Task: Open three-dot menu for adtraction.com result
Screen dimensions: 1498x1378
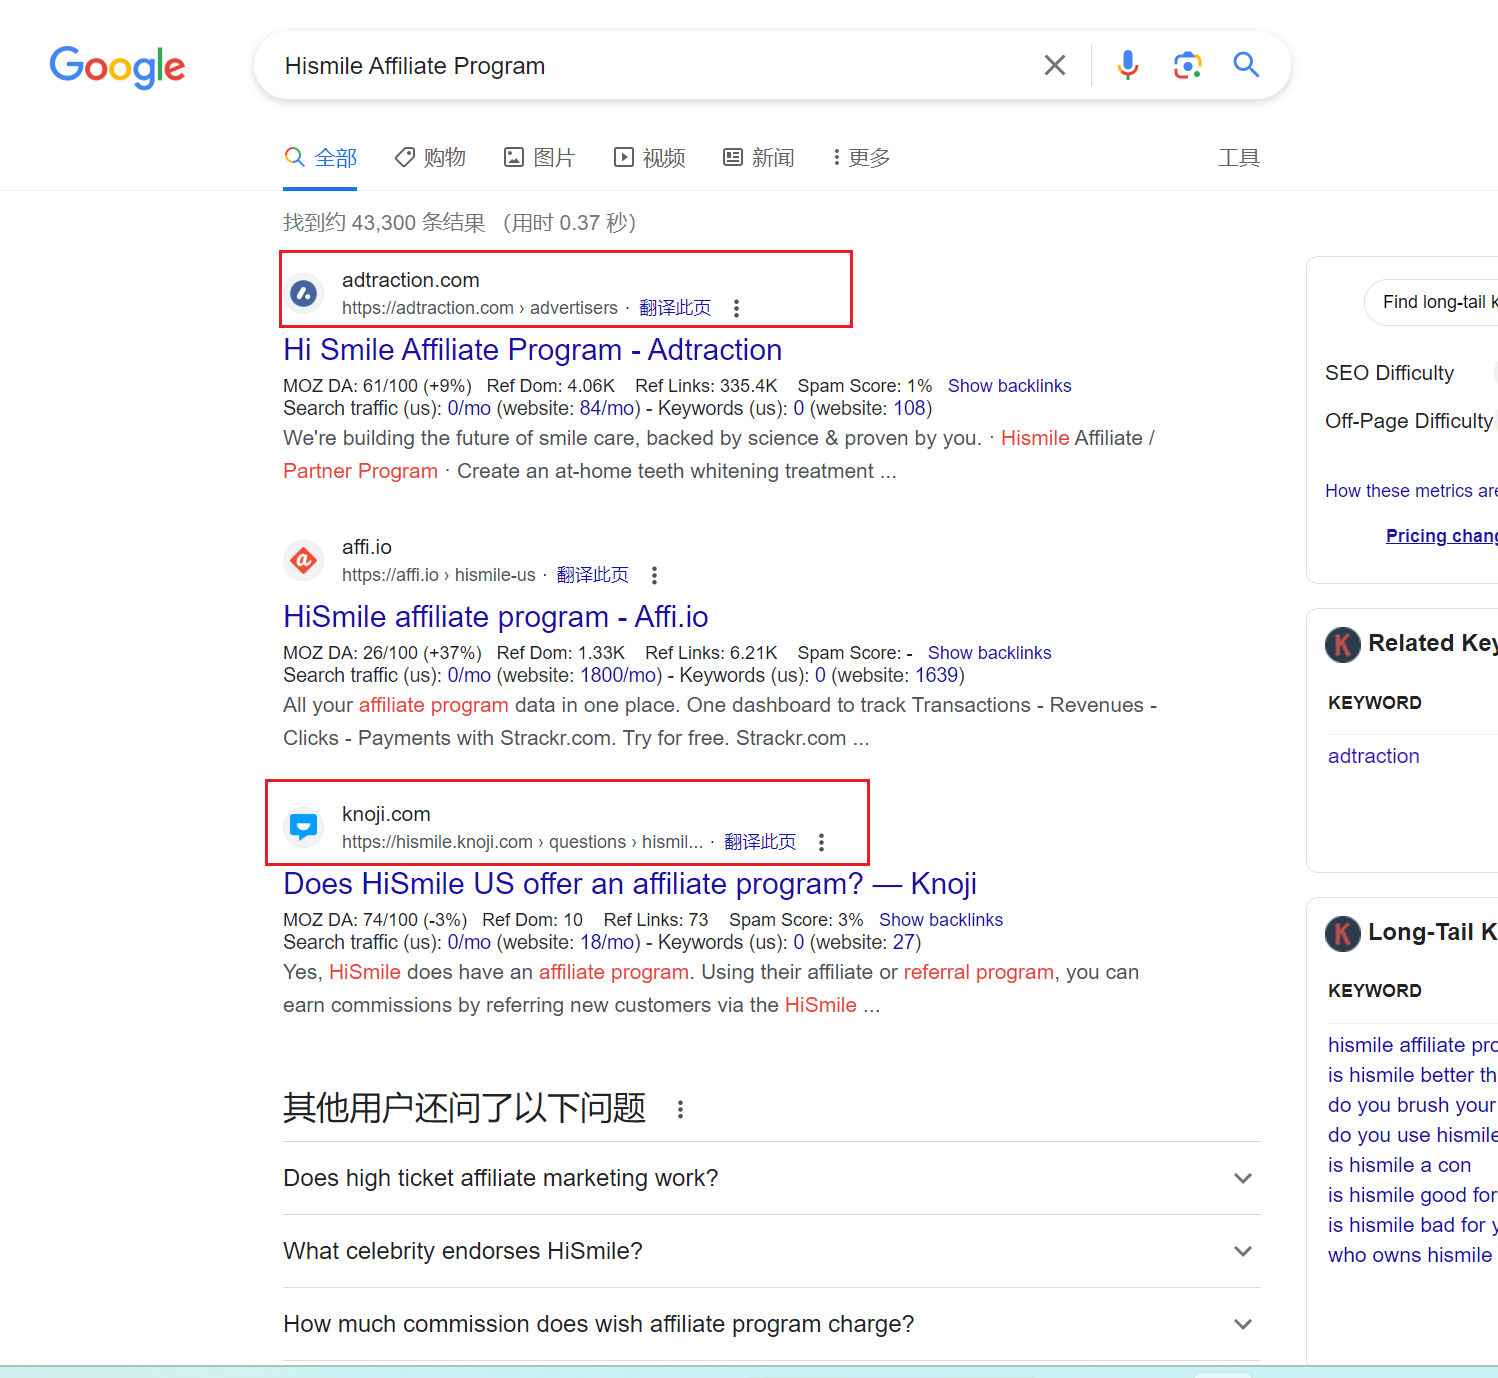Action: click(736, 309)
